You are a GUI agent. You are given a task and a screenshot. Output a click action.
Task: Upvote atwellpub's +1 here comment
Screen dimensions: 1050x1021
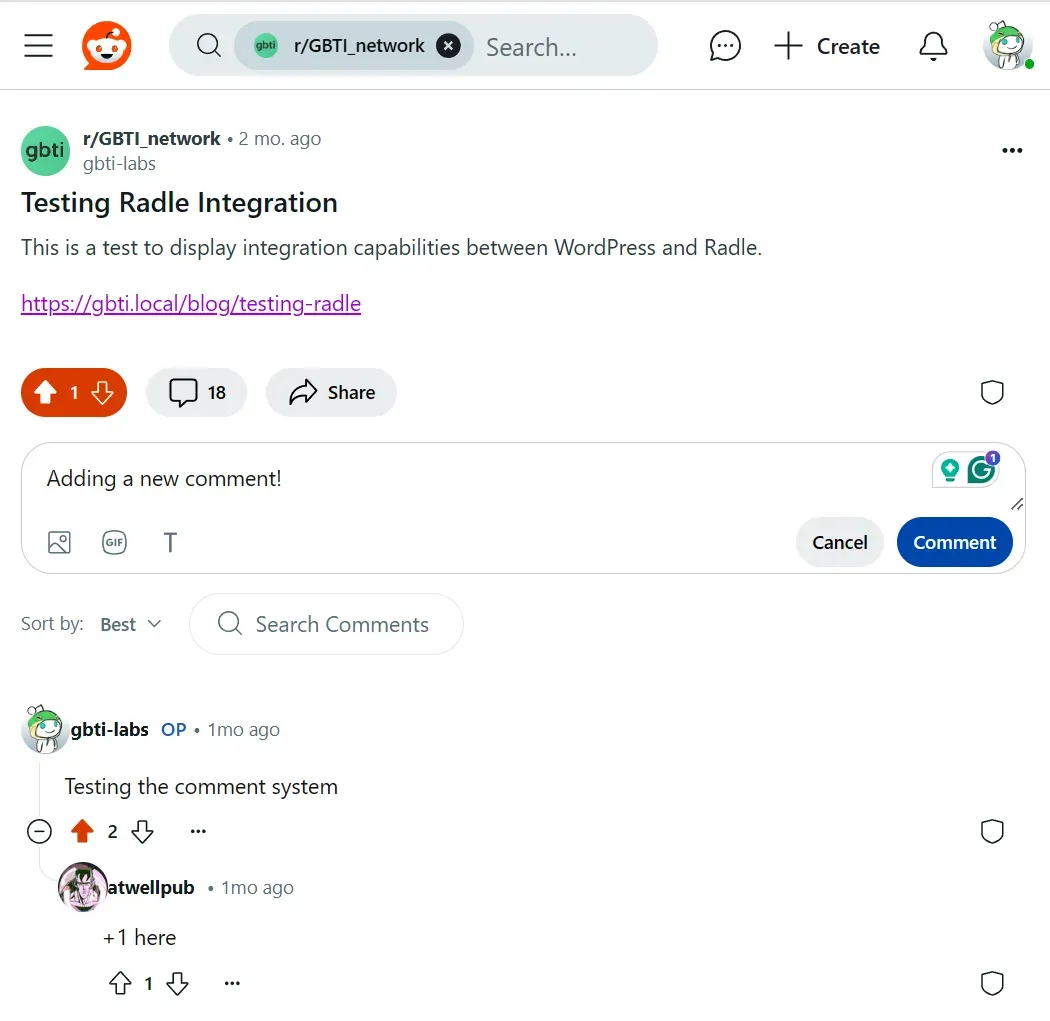121,984
